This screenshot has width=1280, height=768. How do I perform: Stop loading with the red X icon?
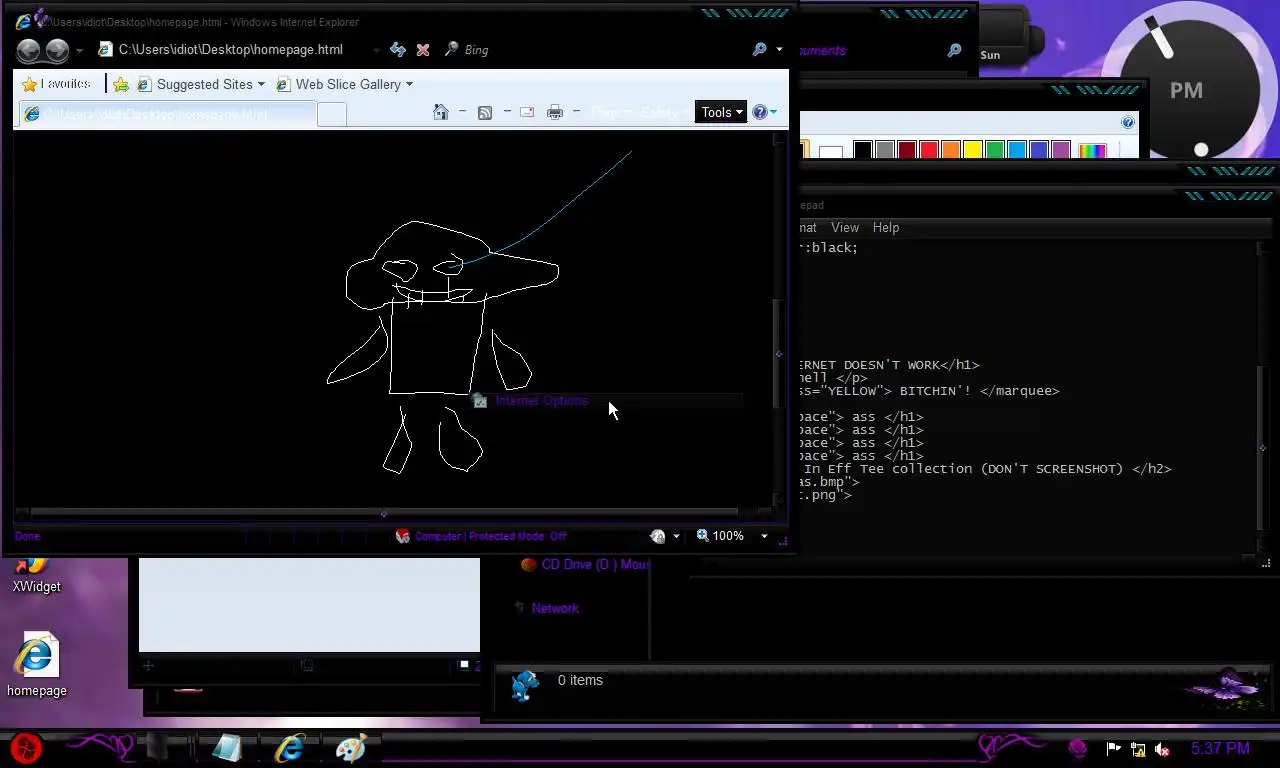(x=423, y=50)
